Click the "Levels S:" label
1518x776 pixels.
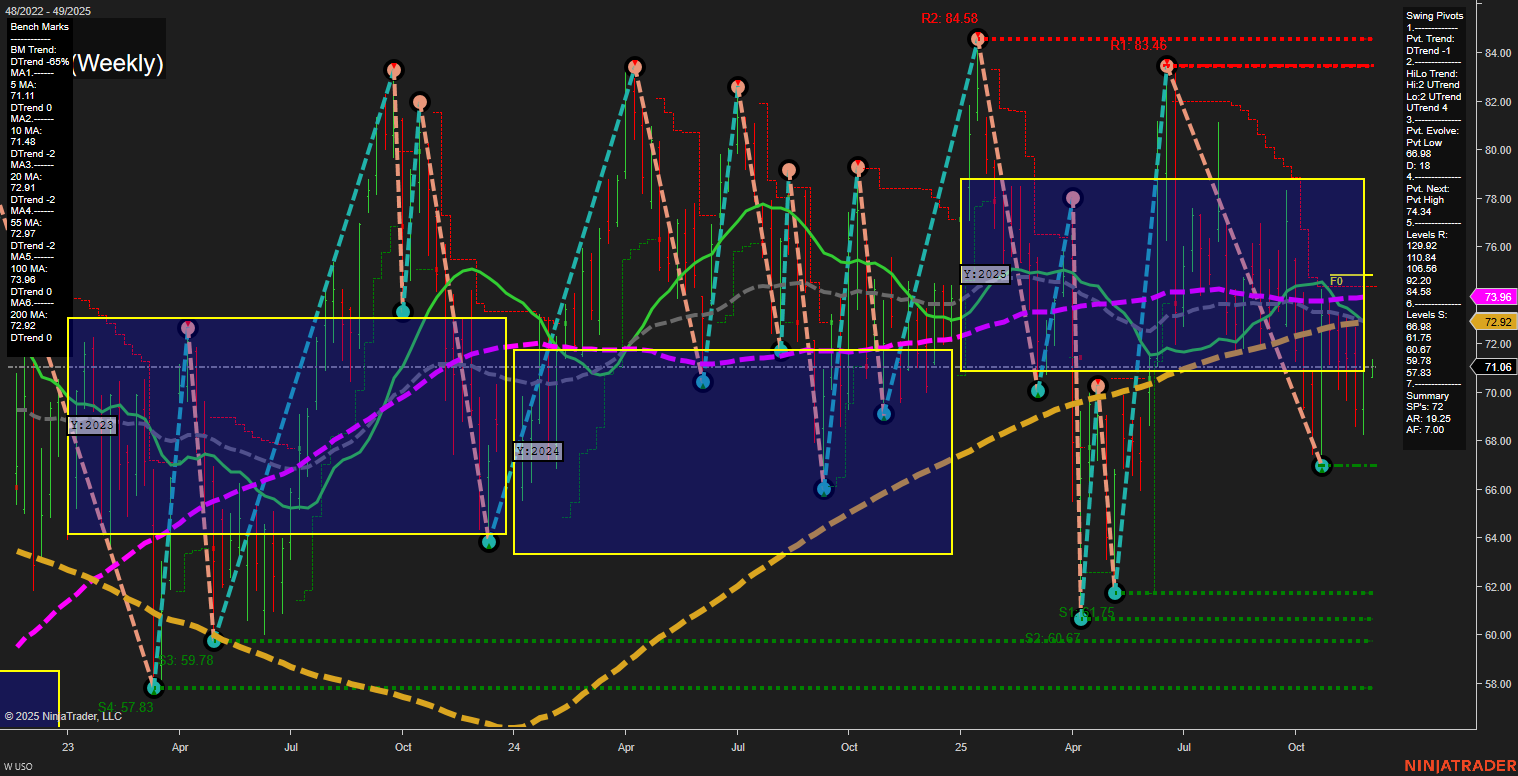(x=1427, y=315)
